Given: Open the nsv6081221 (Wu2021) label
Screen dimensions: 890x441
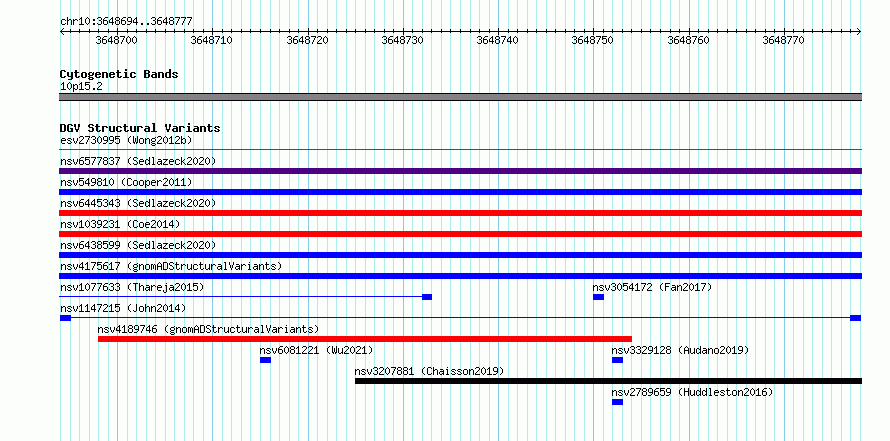Looking at the screenshot, I should point(316,350).
